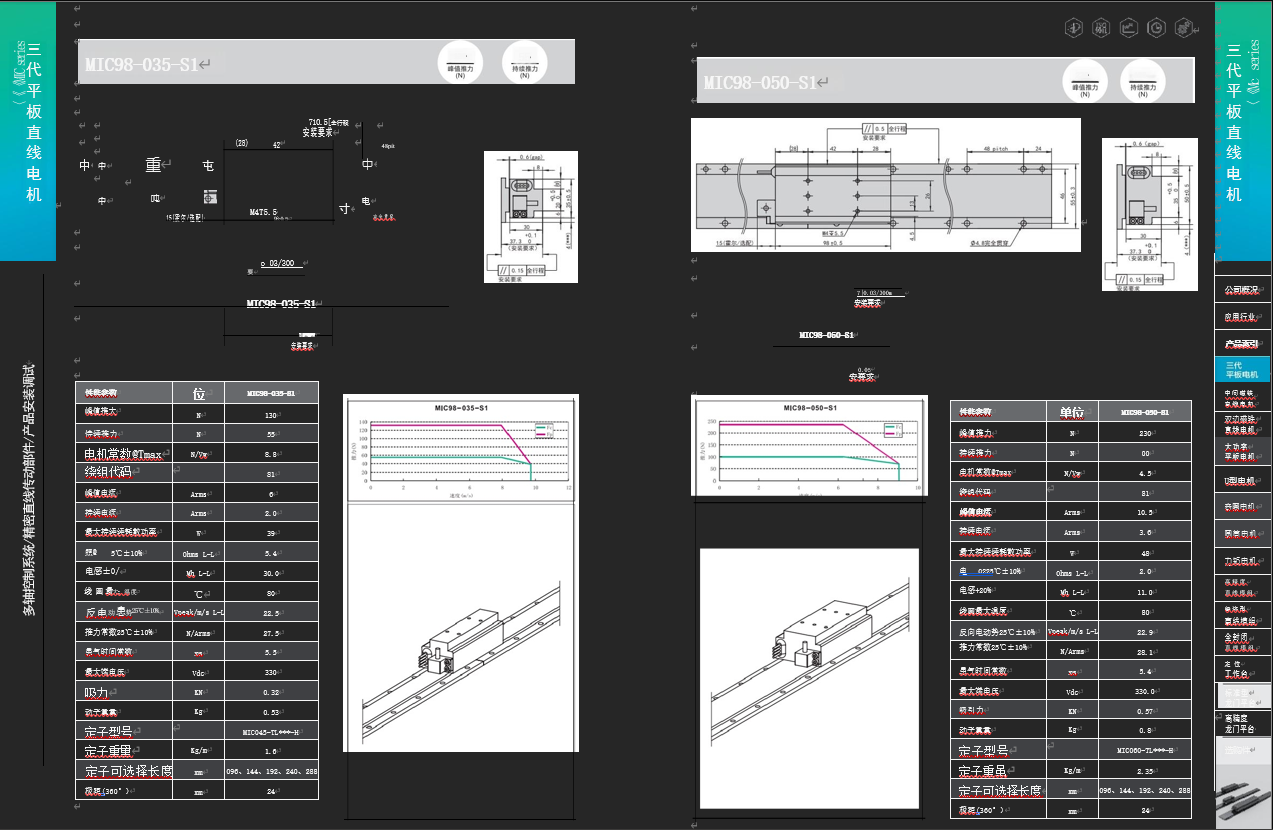Click the MIC98-035-S1 force-speed chart
This screenshot has height=830, width=1273.
(461, 449)
